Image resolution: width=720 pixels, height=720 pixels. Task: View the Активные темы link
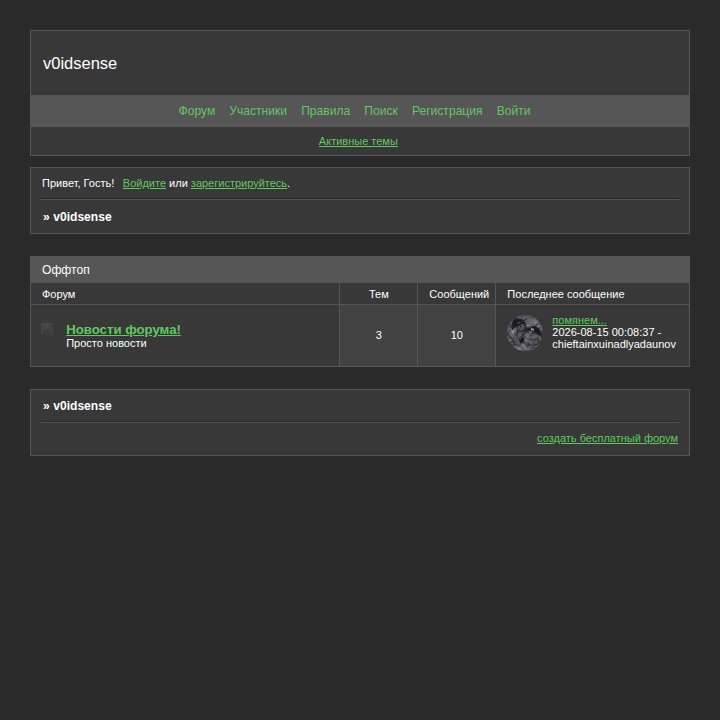coord(358,141)
